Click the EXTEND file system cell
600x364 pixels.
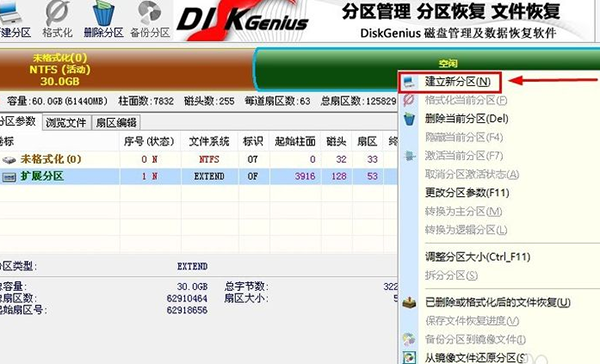click(209, 176)
